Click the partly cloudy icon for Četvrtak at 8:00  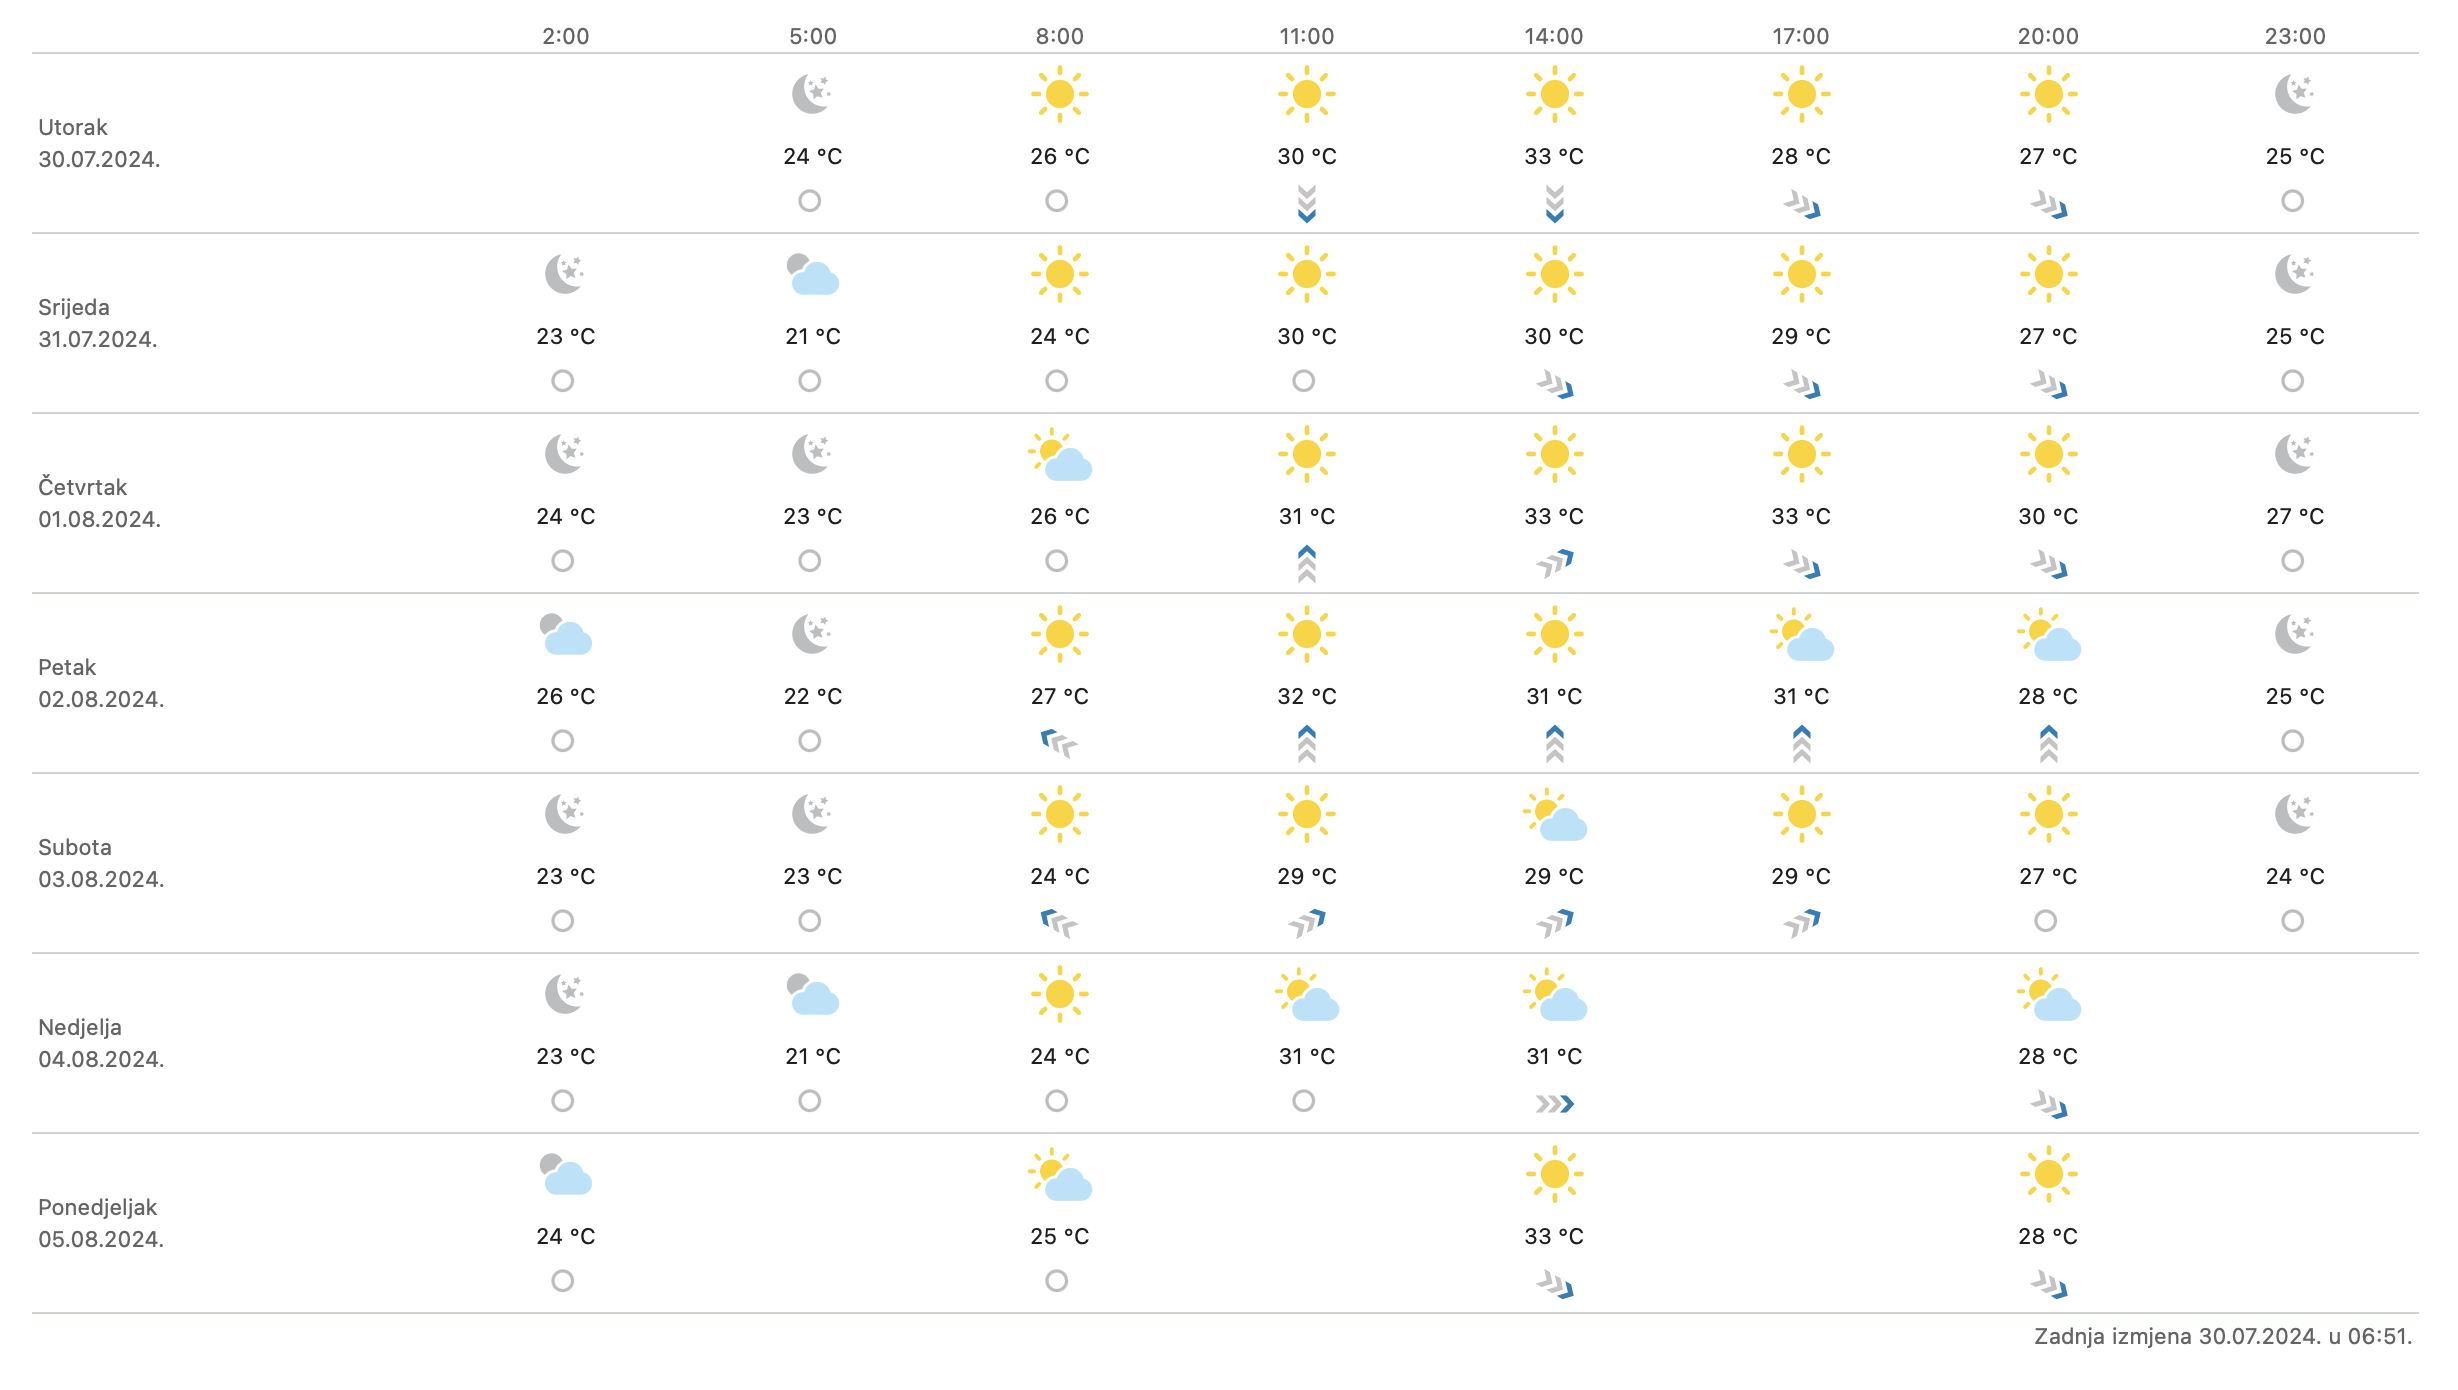pos(1060,455)
